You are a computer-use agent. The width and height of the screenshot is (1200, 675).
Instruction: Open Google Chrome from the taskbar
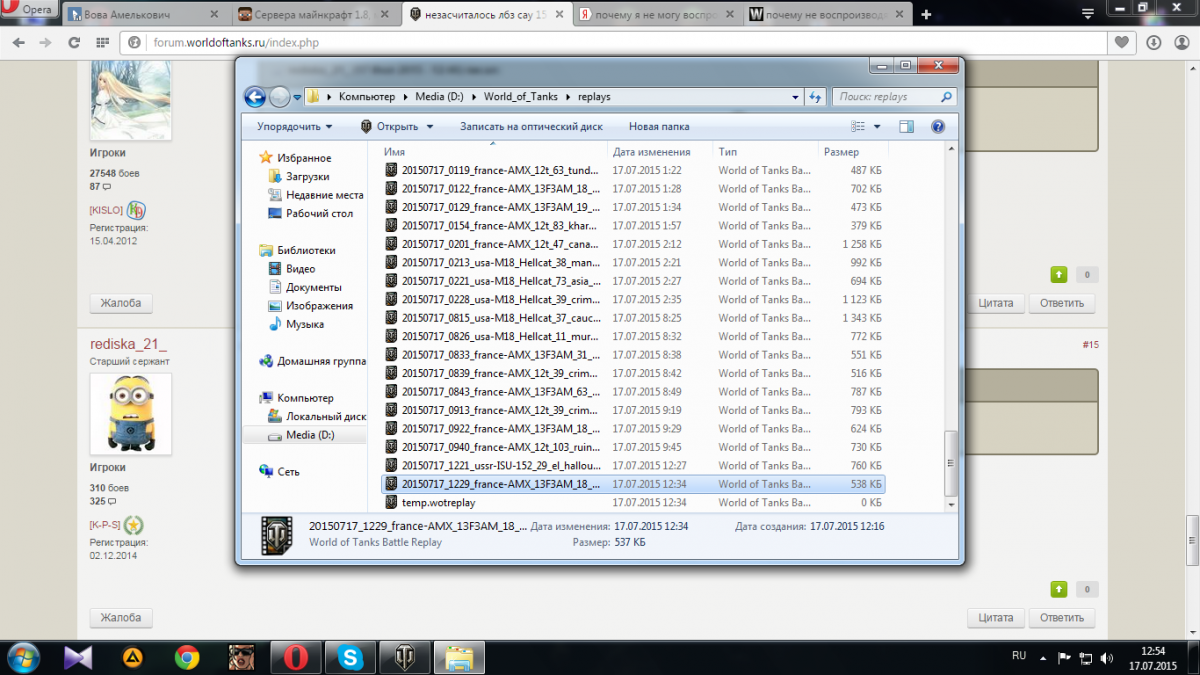coord(186,657)
